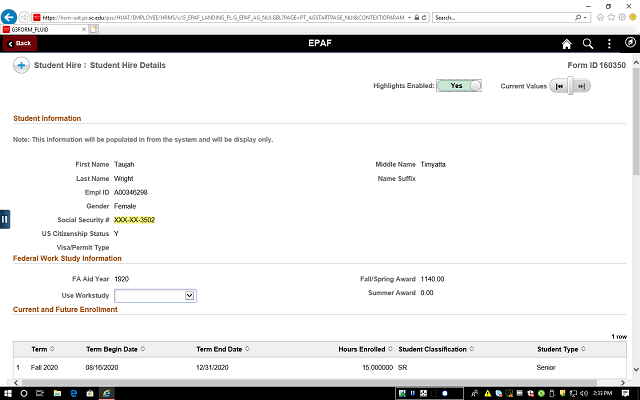Click the Current Values slider handle
This screenshot has height=400, width=640.
point(570,86)
